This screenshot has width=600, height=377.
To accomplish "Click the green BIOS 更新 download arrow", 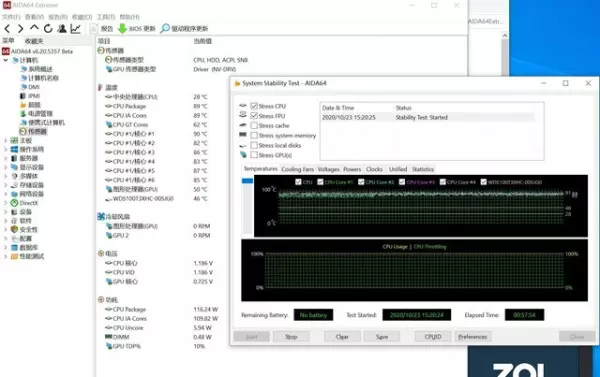I will 122,29.
